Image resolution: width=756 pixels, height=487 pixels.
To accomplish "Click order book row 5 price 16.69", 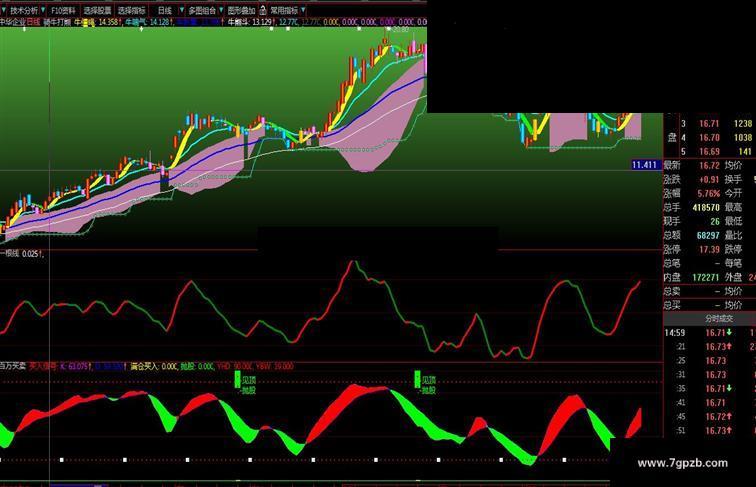I will point(709,152).
